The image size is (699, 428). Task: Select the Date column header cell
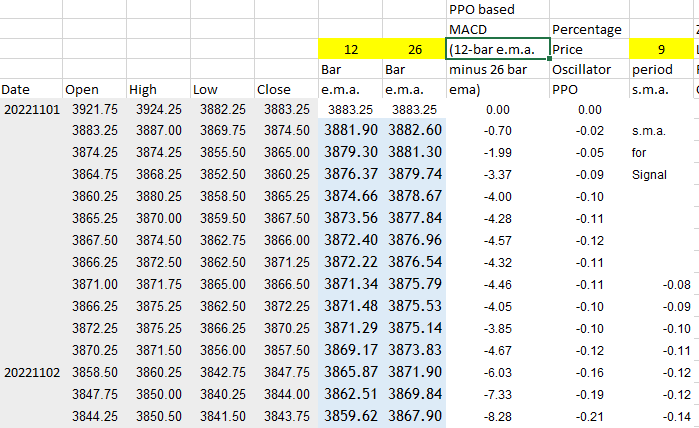tap(30, 90)
